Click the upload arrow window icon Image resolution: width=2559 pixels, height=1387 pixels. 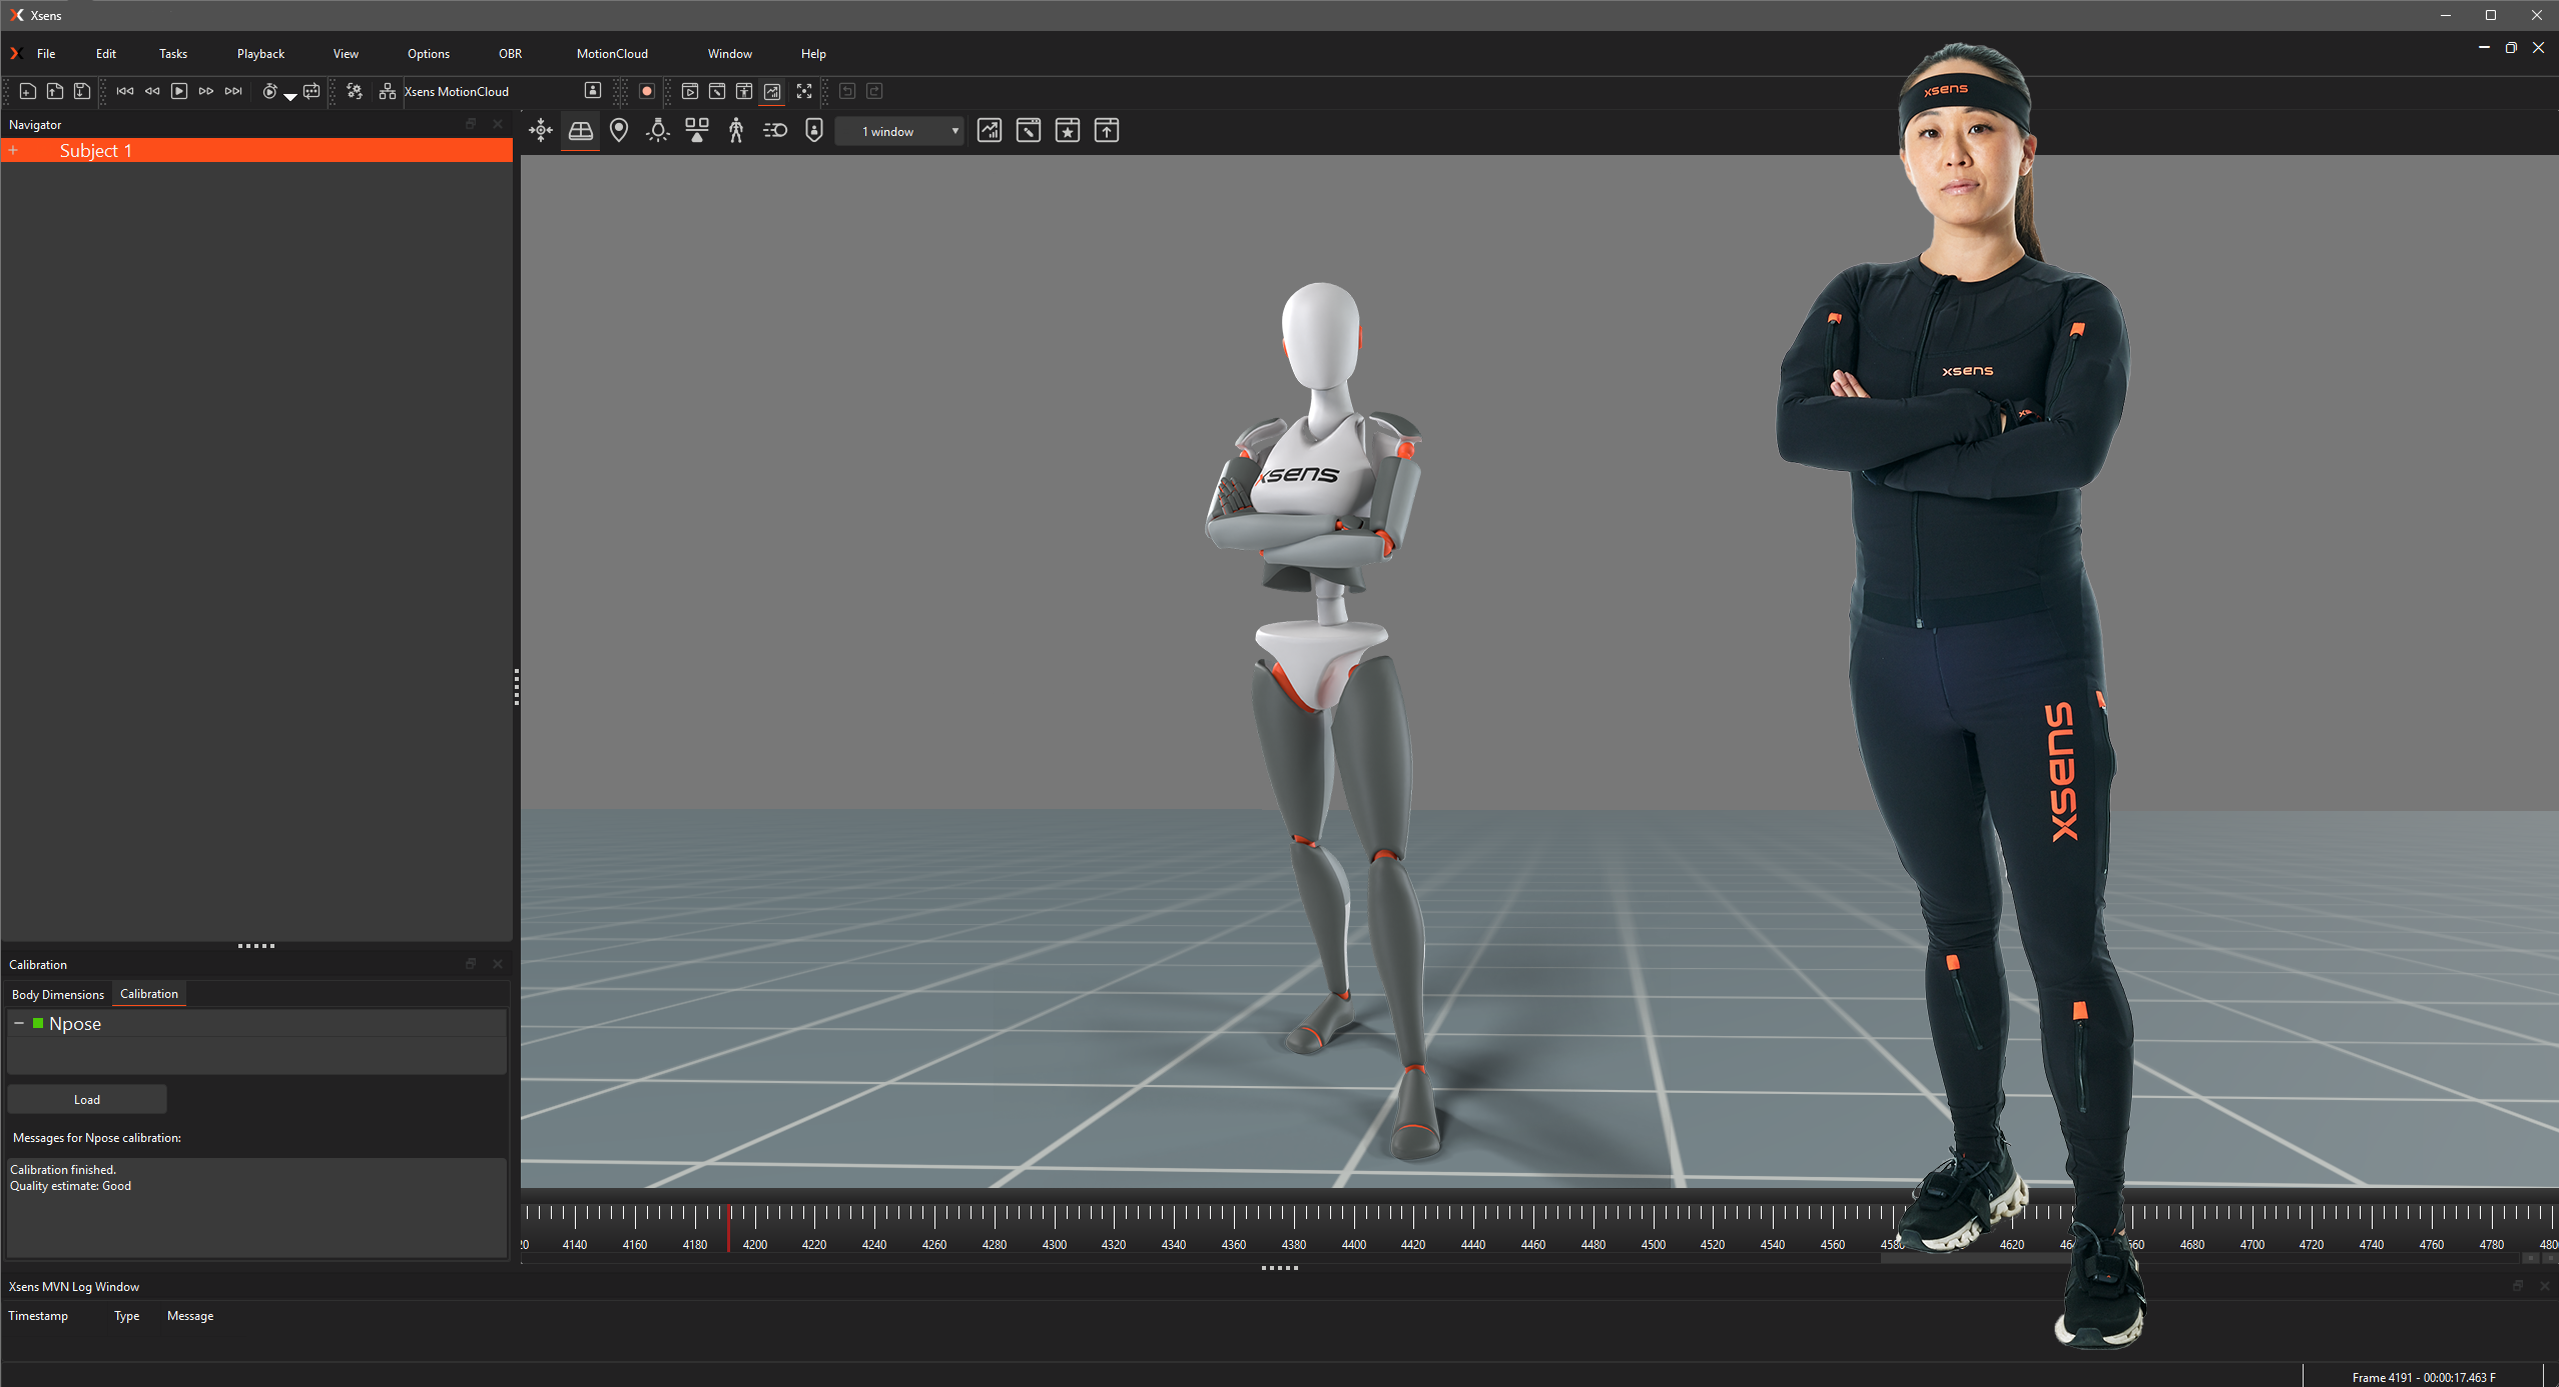coord(1106,130)
